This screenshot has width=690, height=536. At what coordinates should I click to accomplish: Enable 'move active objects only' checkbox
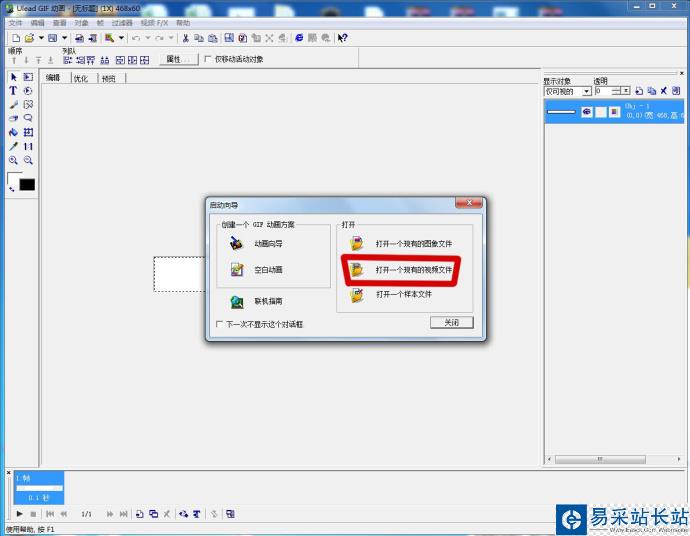pos(208,59)
